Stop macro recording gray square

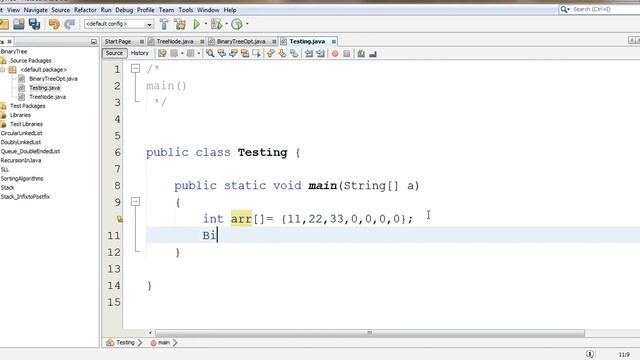click(x=347, y=53)
